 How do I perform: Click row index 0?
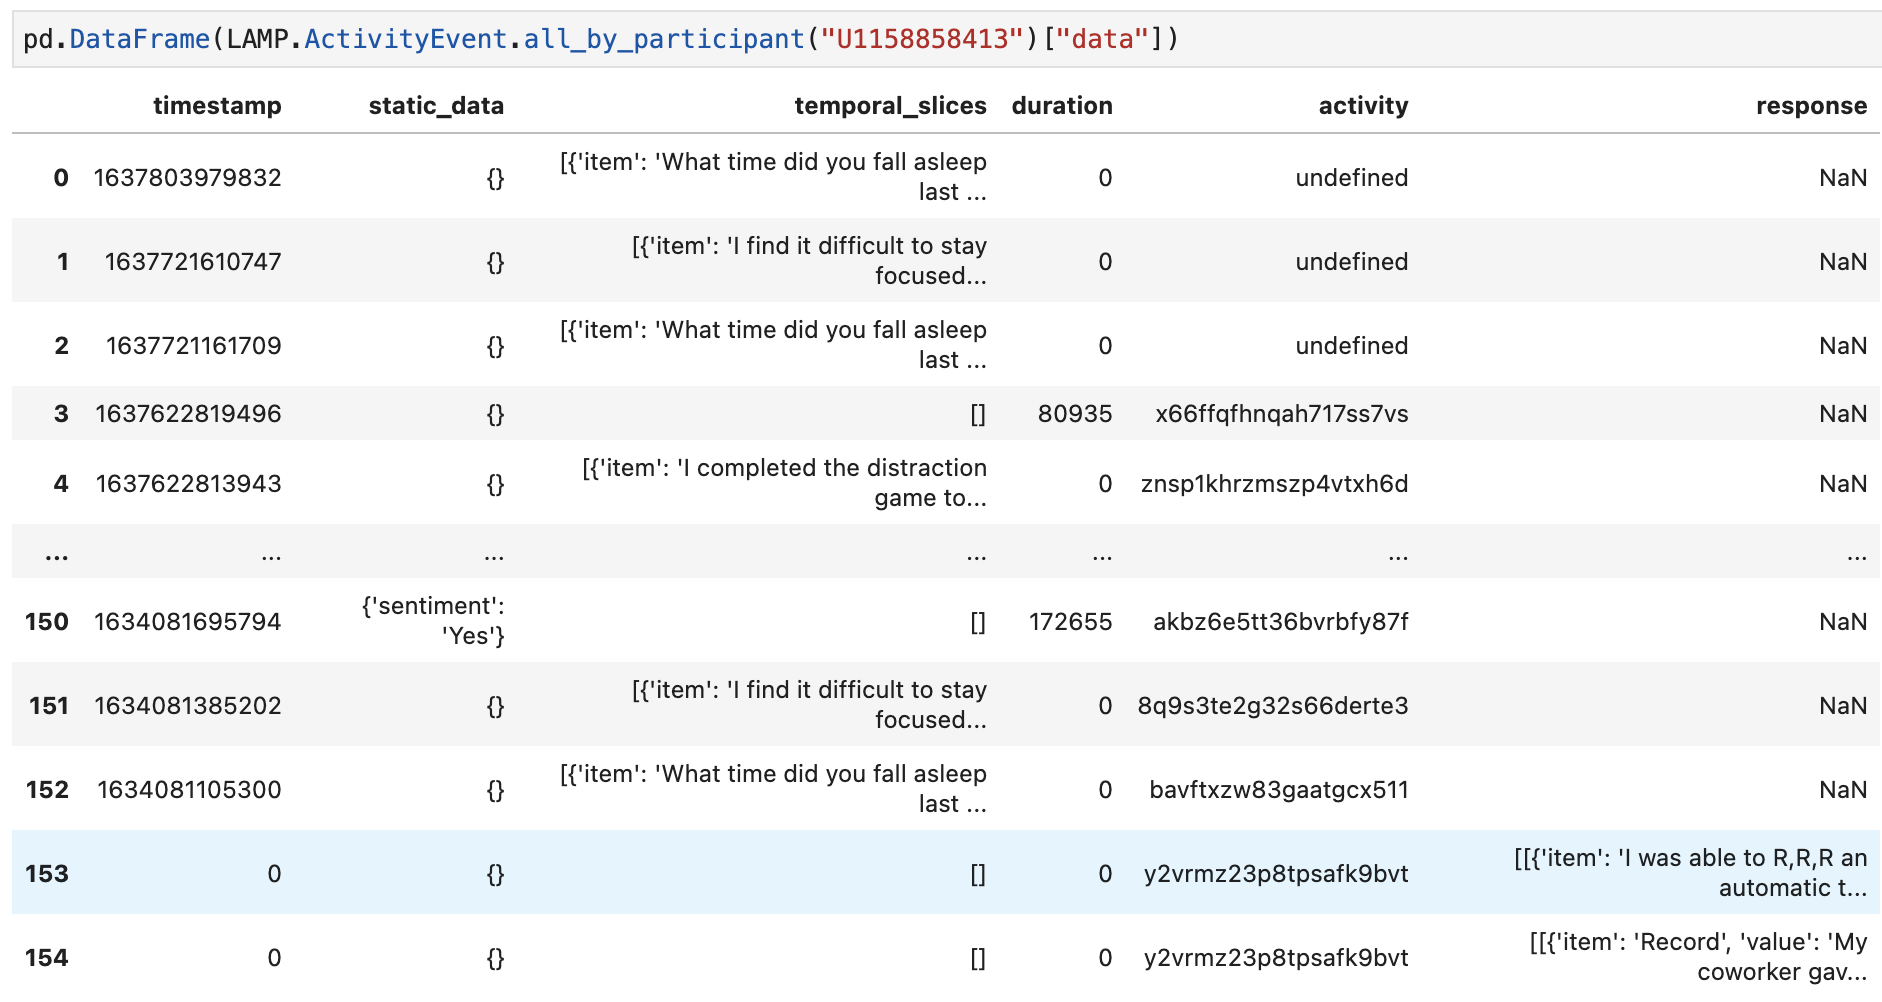pos(61,178)
